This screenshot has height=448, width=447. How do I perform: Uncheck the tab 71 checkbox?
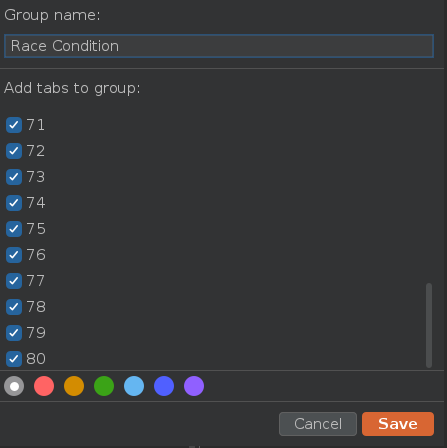[14, 125]
